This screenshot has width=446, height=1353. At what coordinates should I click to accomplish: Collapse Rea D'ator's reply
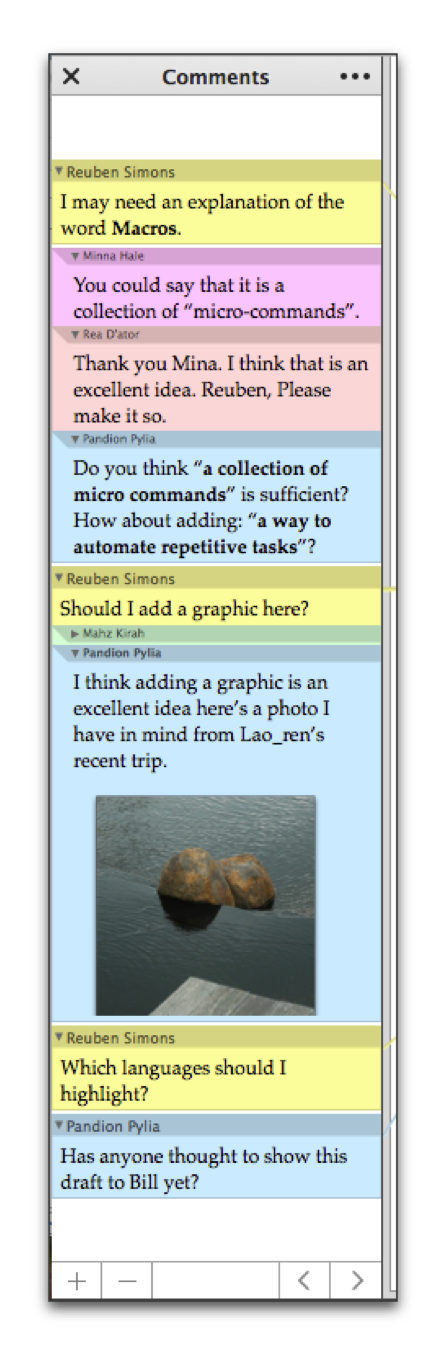click(76, 334)
